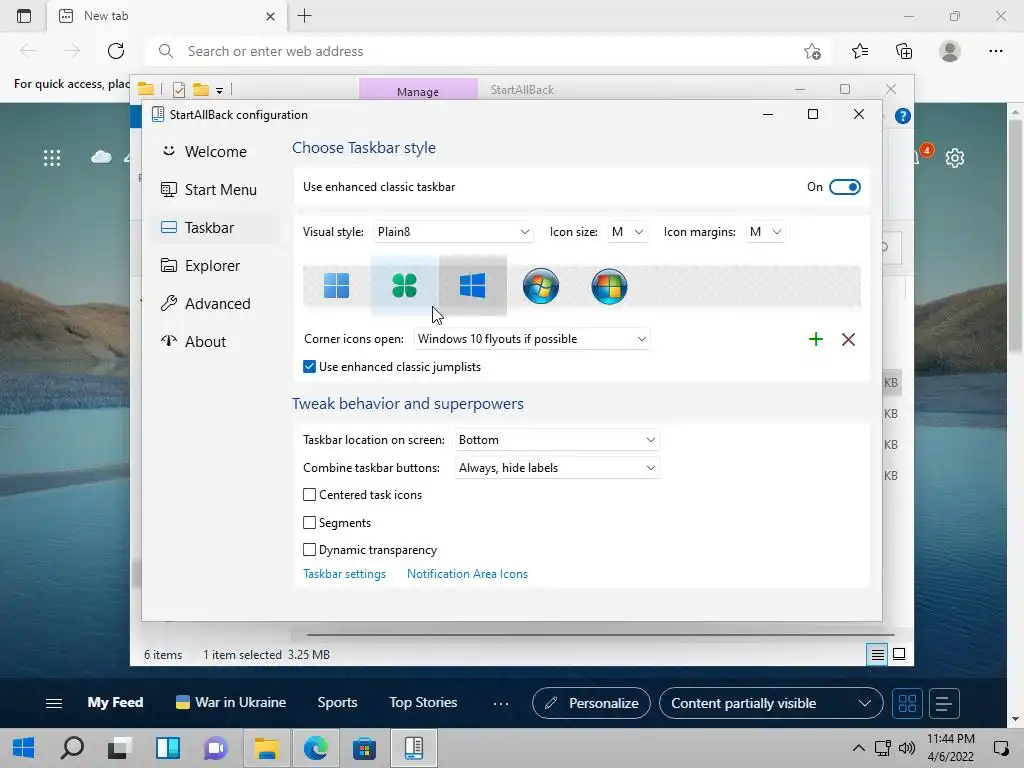Open the Manage ribbon tab

pos(418,90)
